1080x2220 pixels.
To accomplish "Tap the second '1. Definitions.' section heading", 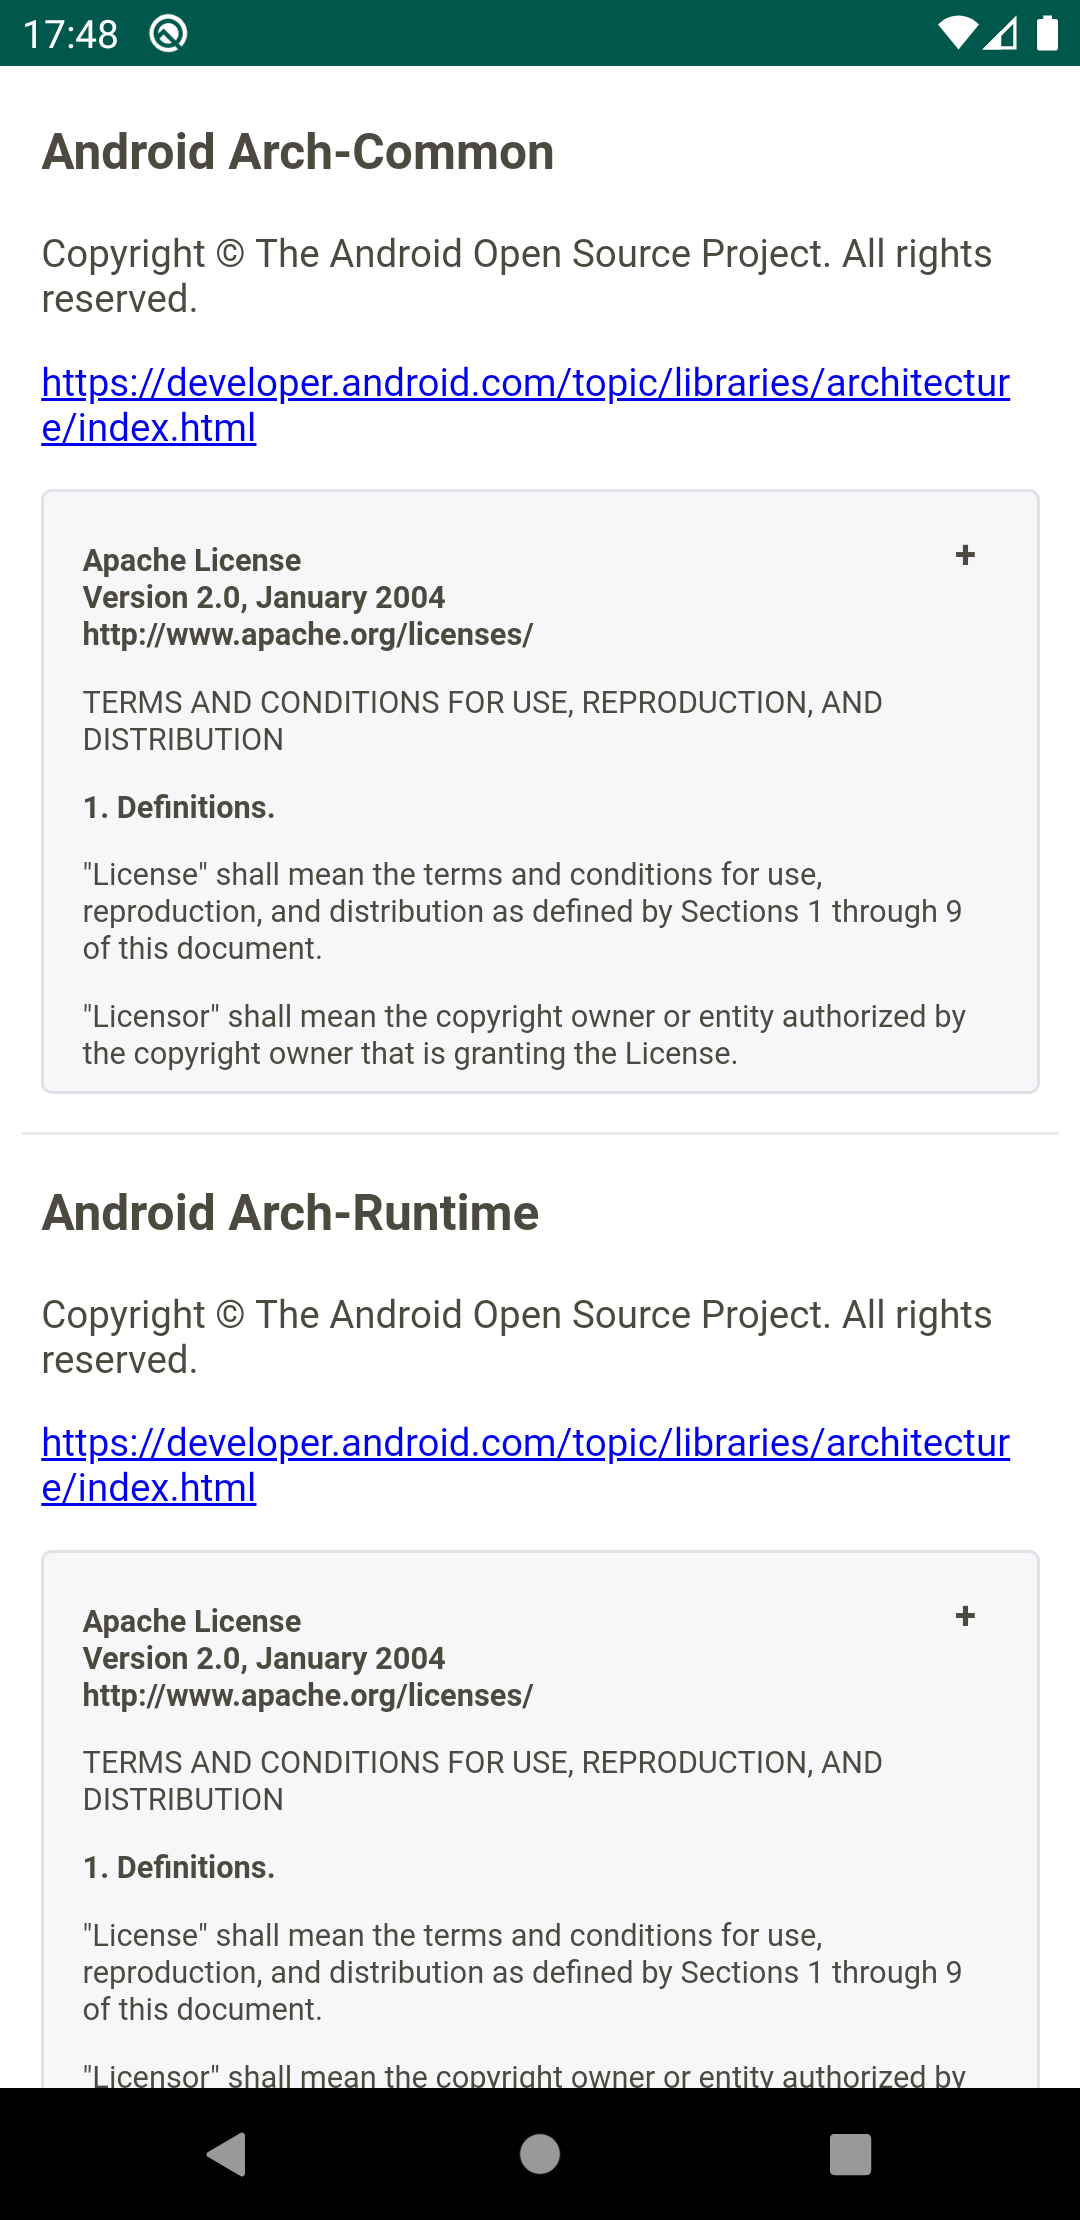I will coord(179,1867).
